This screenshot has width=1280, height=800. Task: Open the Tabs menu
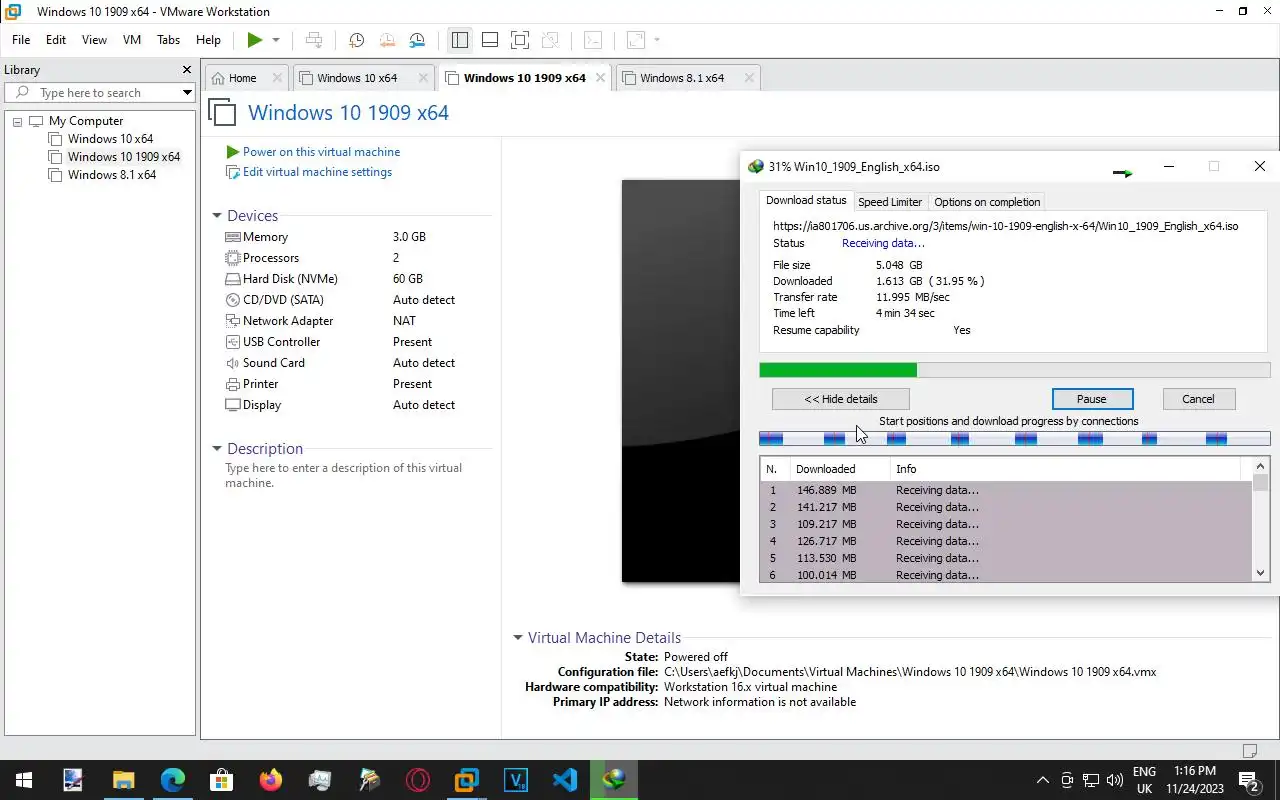[168, 40]
